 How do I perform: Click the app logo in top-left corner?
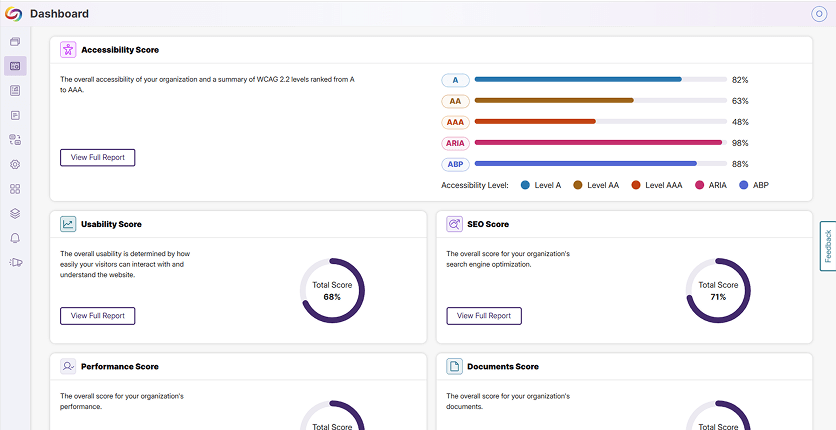point(14,14)
